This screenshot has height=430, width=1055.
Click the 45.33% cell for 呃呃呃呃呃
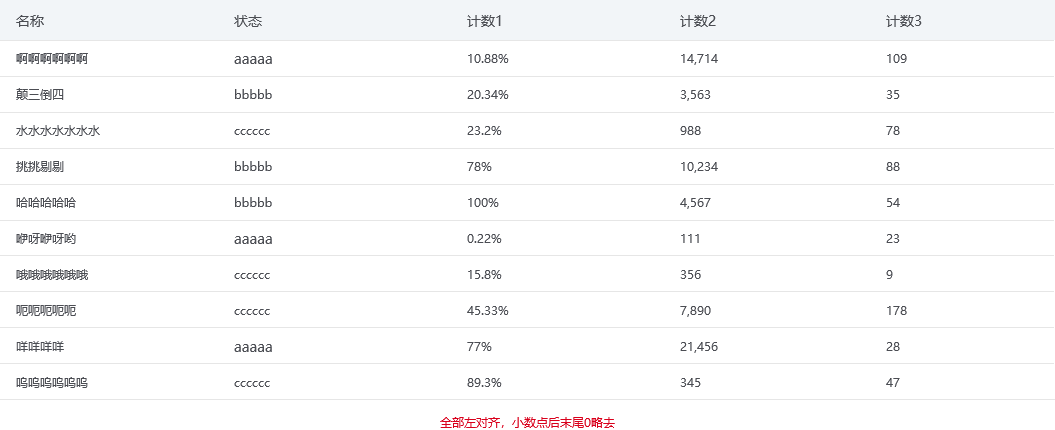pyautogui.click(x=488, y=311)
